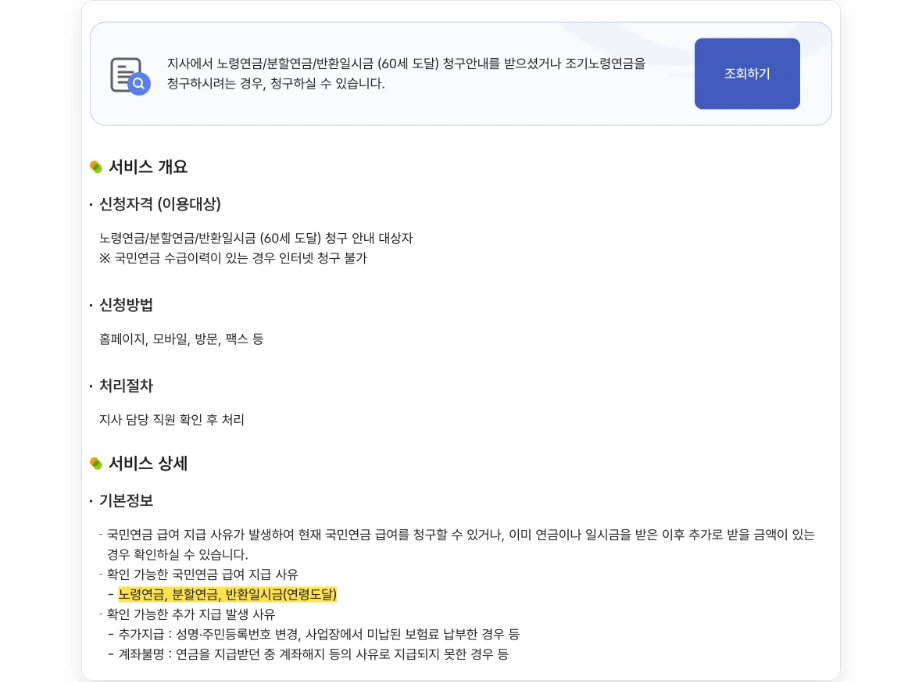Image resolution: width=922 pixels, height=682 pixels.
Task: Click the note 국민연금 수급이력이 있는 경우 인터넷 청구 불가
Action: point(233,258)
